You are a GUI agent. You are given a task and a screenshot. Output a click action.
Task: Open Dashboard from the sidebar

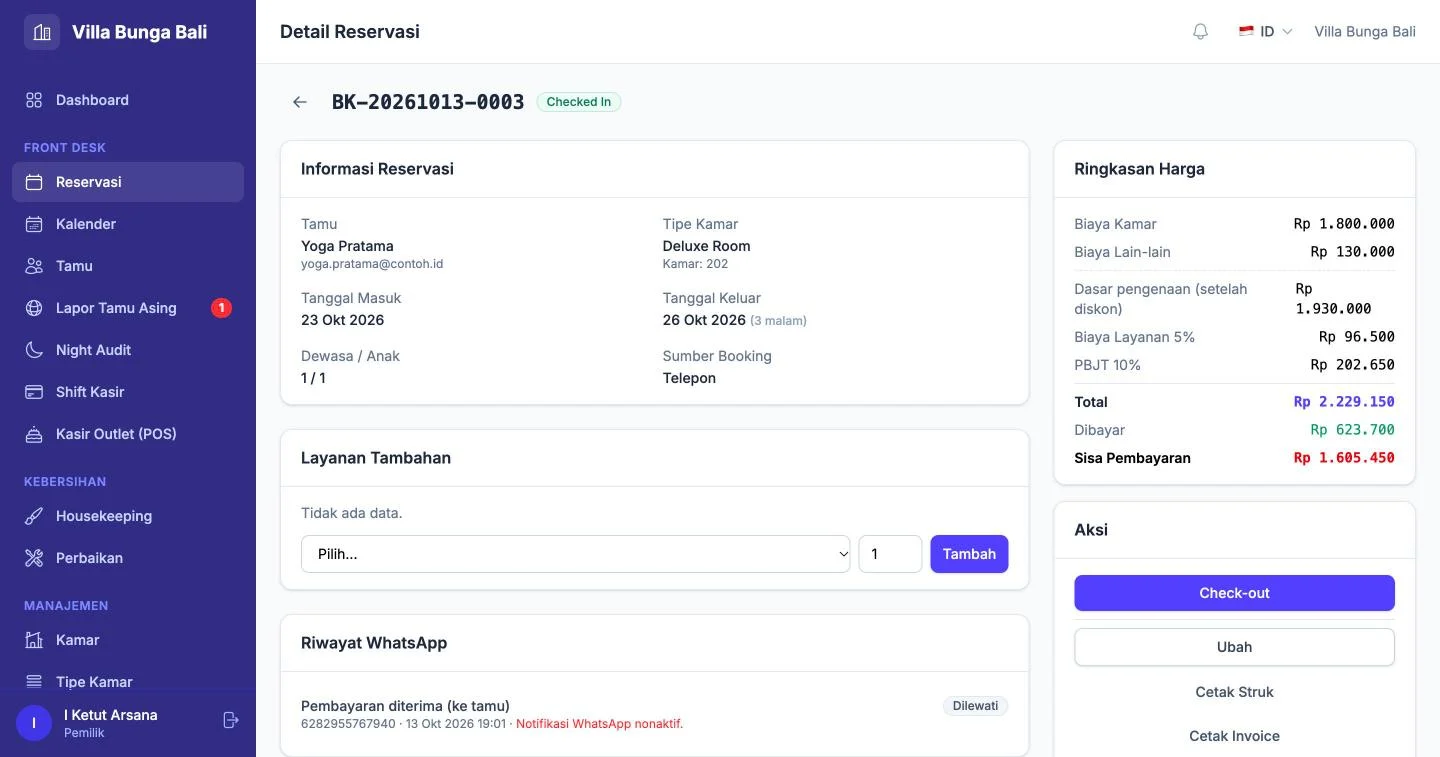(128, 100)
